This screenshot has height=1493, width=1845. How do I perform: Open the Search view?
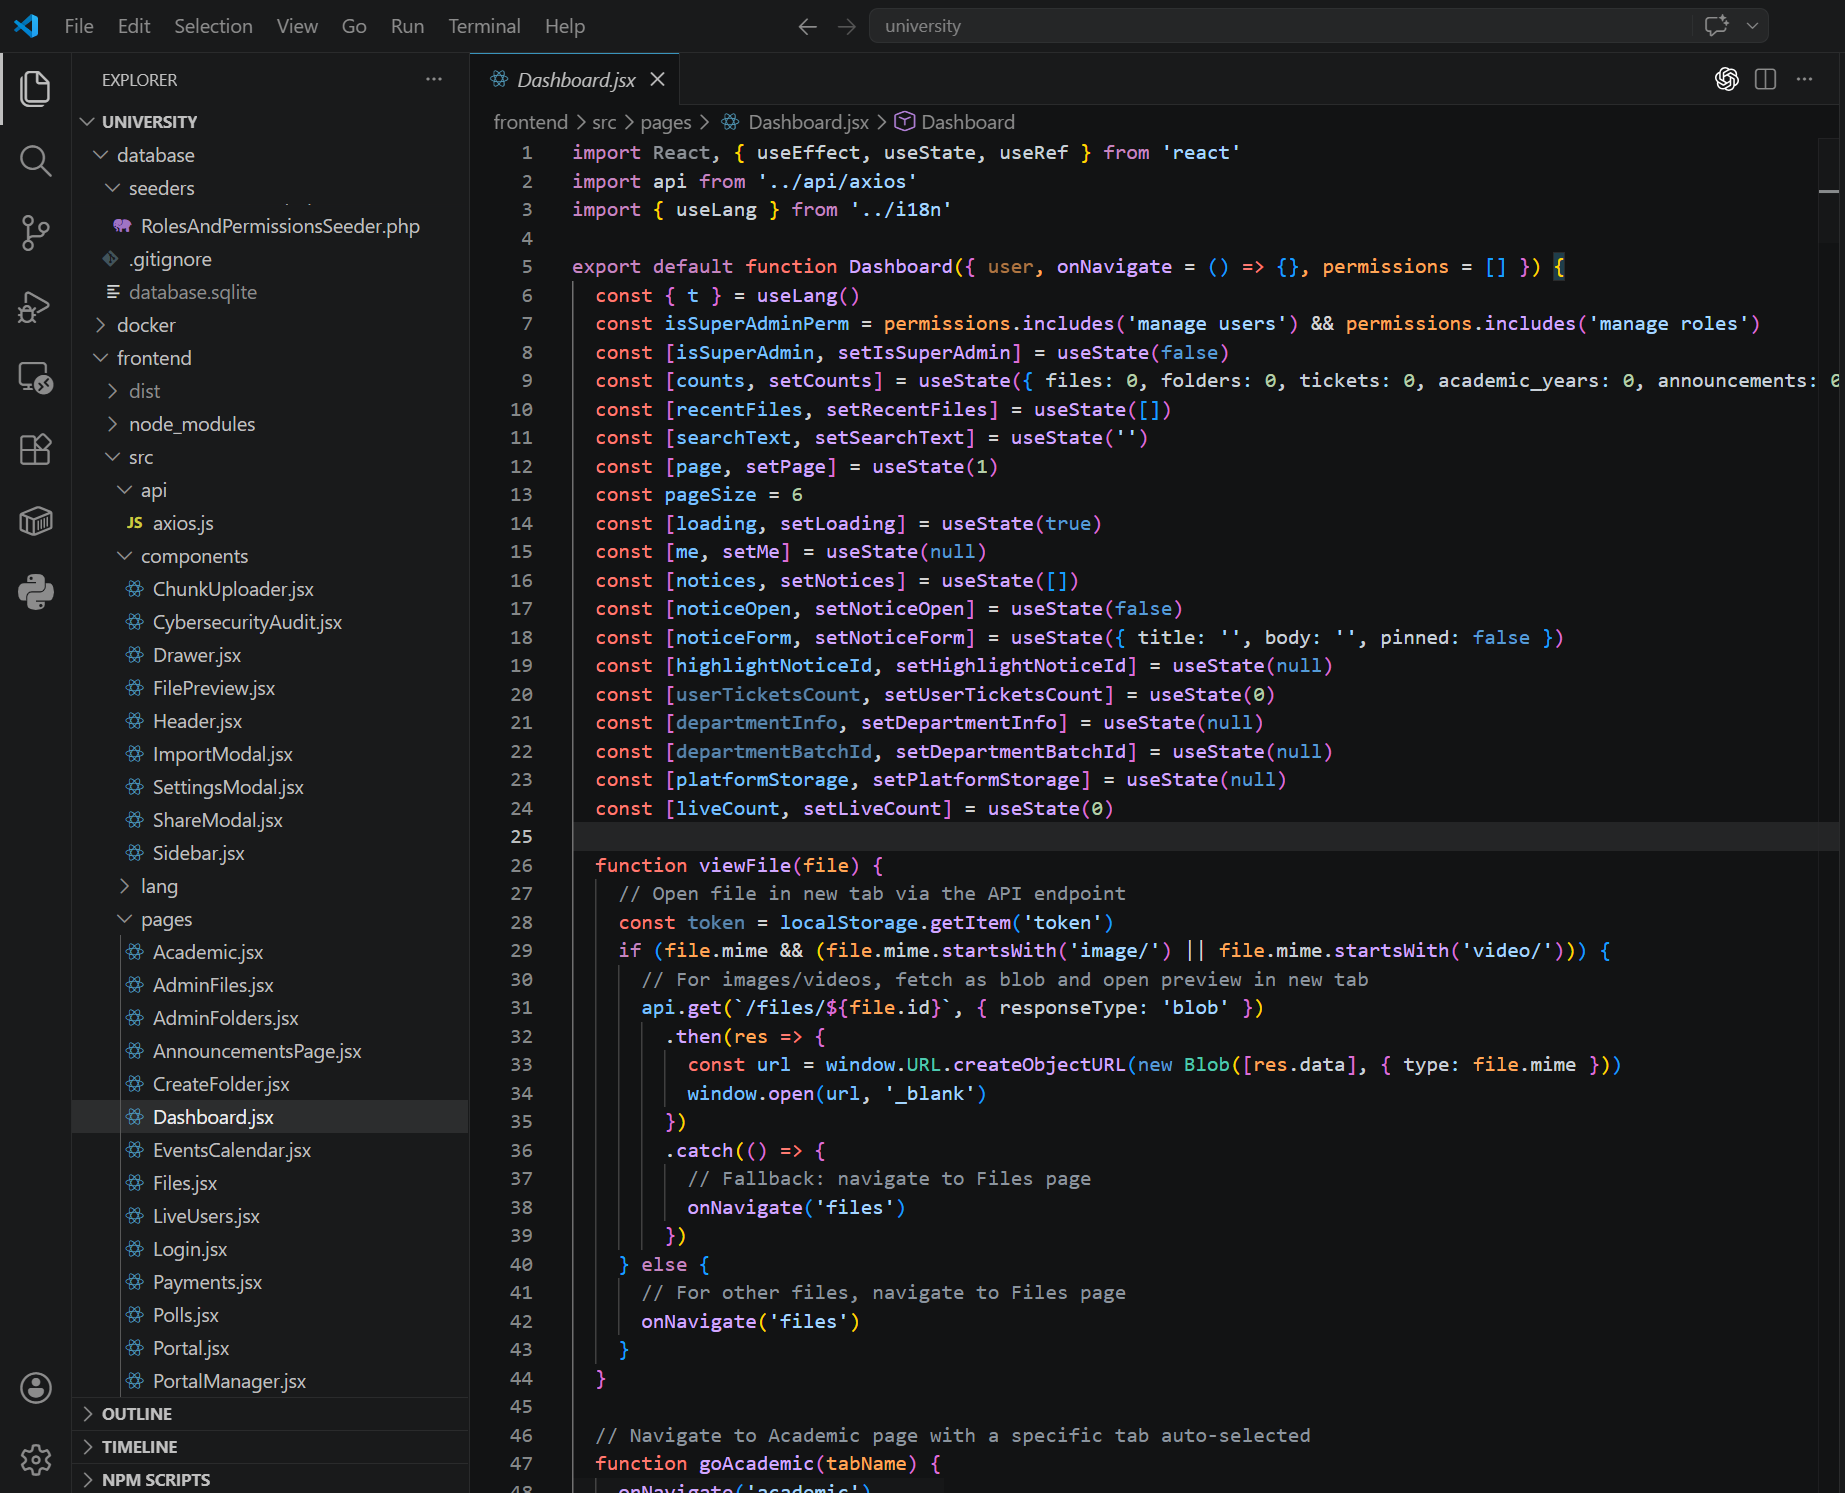point(36,160)
